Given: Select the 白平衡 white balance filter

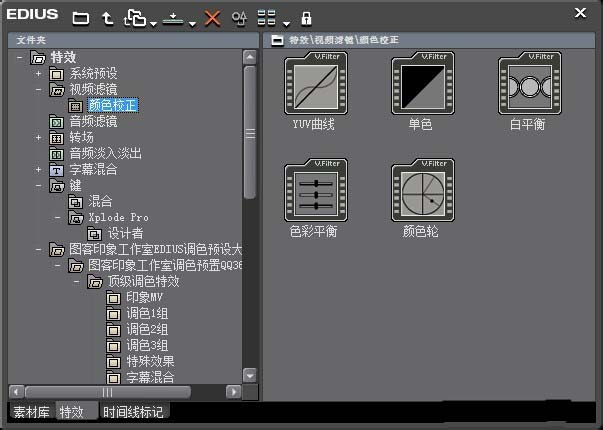Looking at the screenshot, I should click(x=530, y=83).
